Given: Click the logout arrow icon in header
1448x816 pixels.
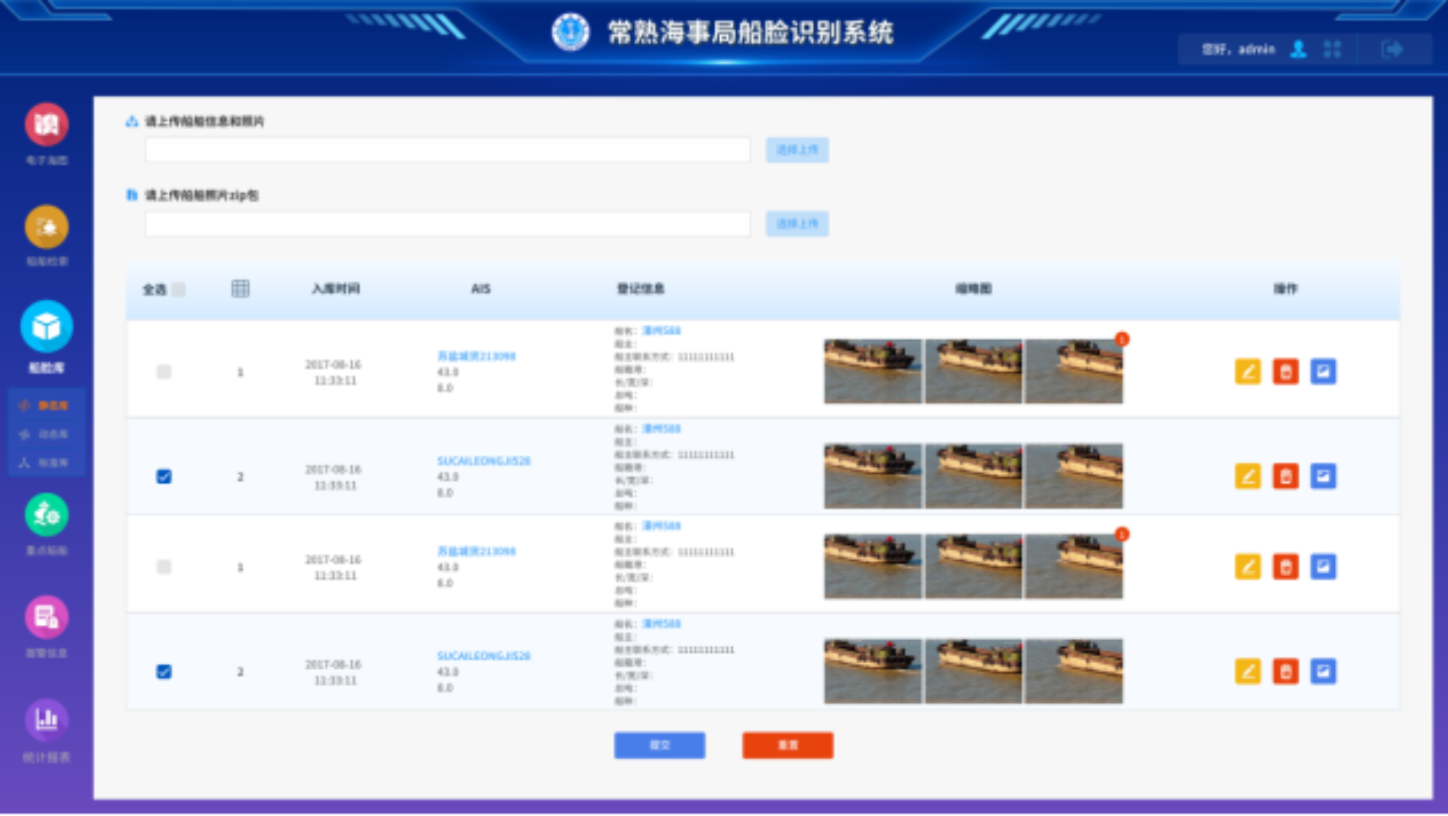Looking at the screenshot, I should (x=1391, y=49).
